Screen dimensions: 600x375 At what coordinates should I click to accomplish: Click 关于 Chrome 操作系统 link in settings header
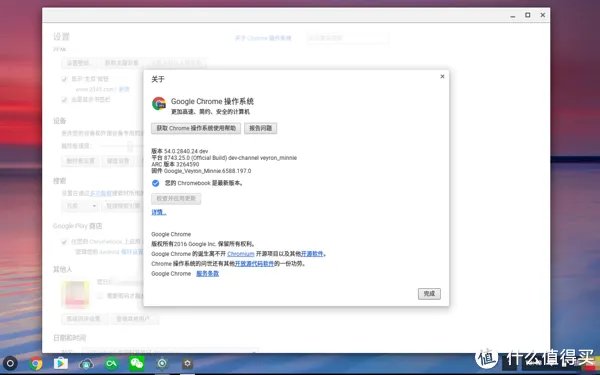pos(263,38)
